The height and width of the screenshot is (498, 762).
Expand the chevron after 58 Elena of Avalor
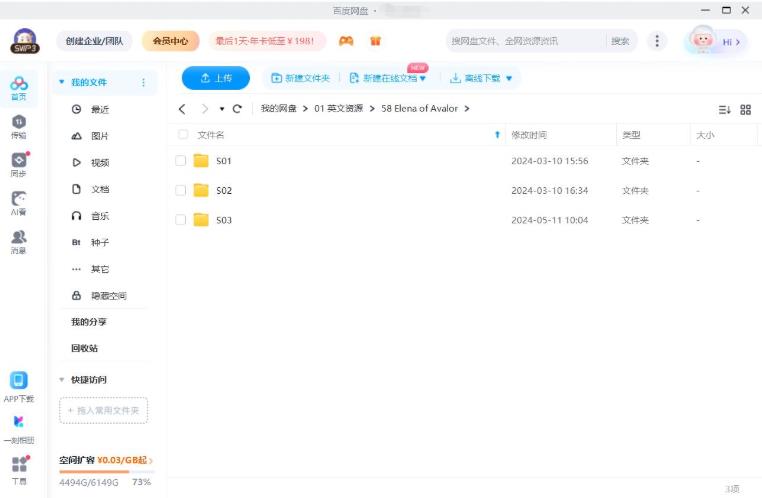pos(467,108)
